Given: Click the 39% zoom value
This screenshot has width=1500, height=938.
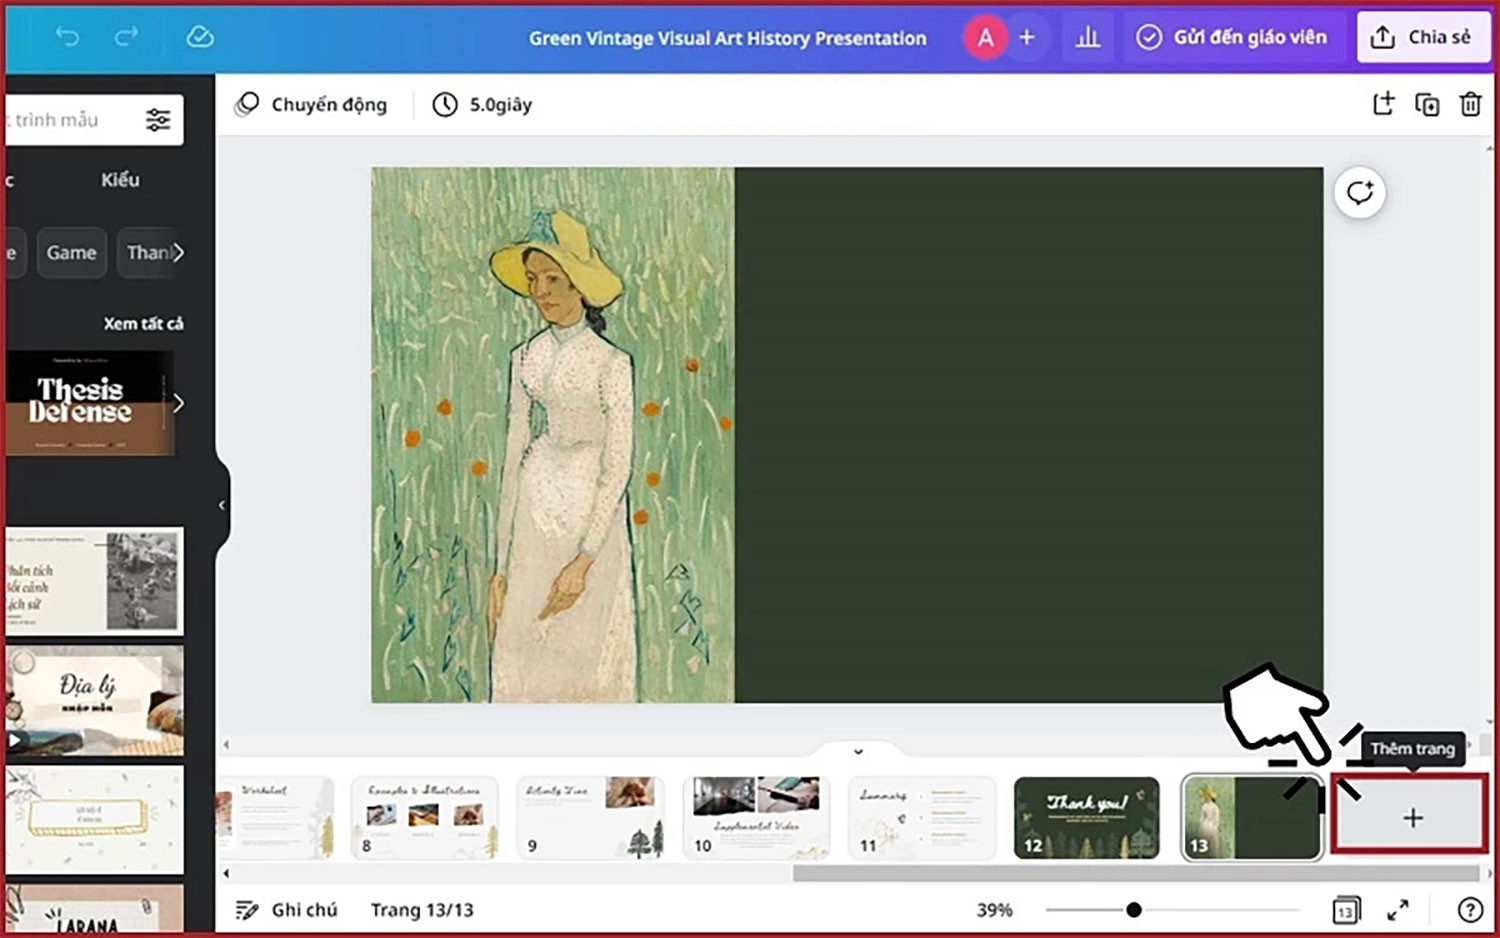Looking at the screenshot, I should [994, 910].
